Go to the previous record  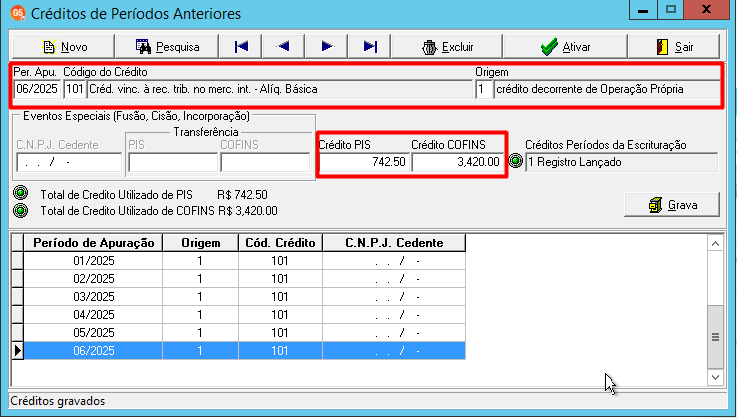pos(283,47)
